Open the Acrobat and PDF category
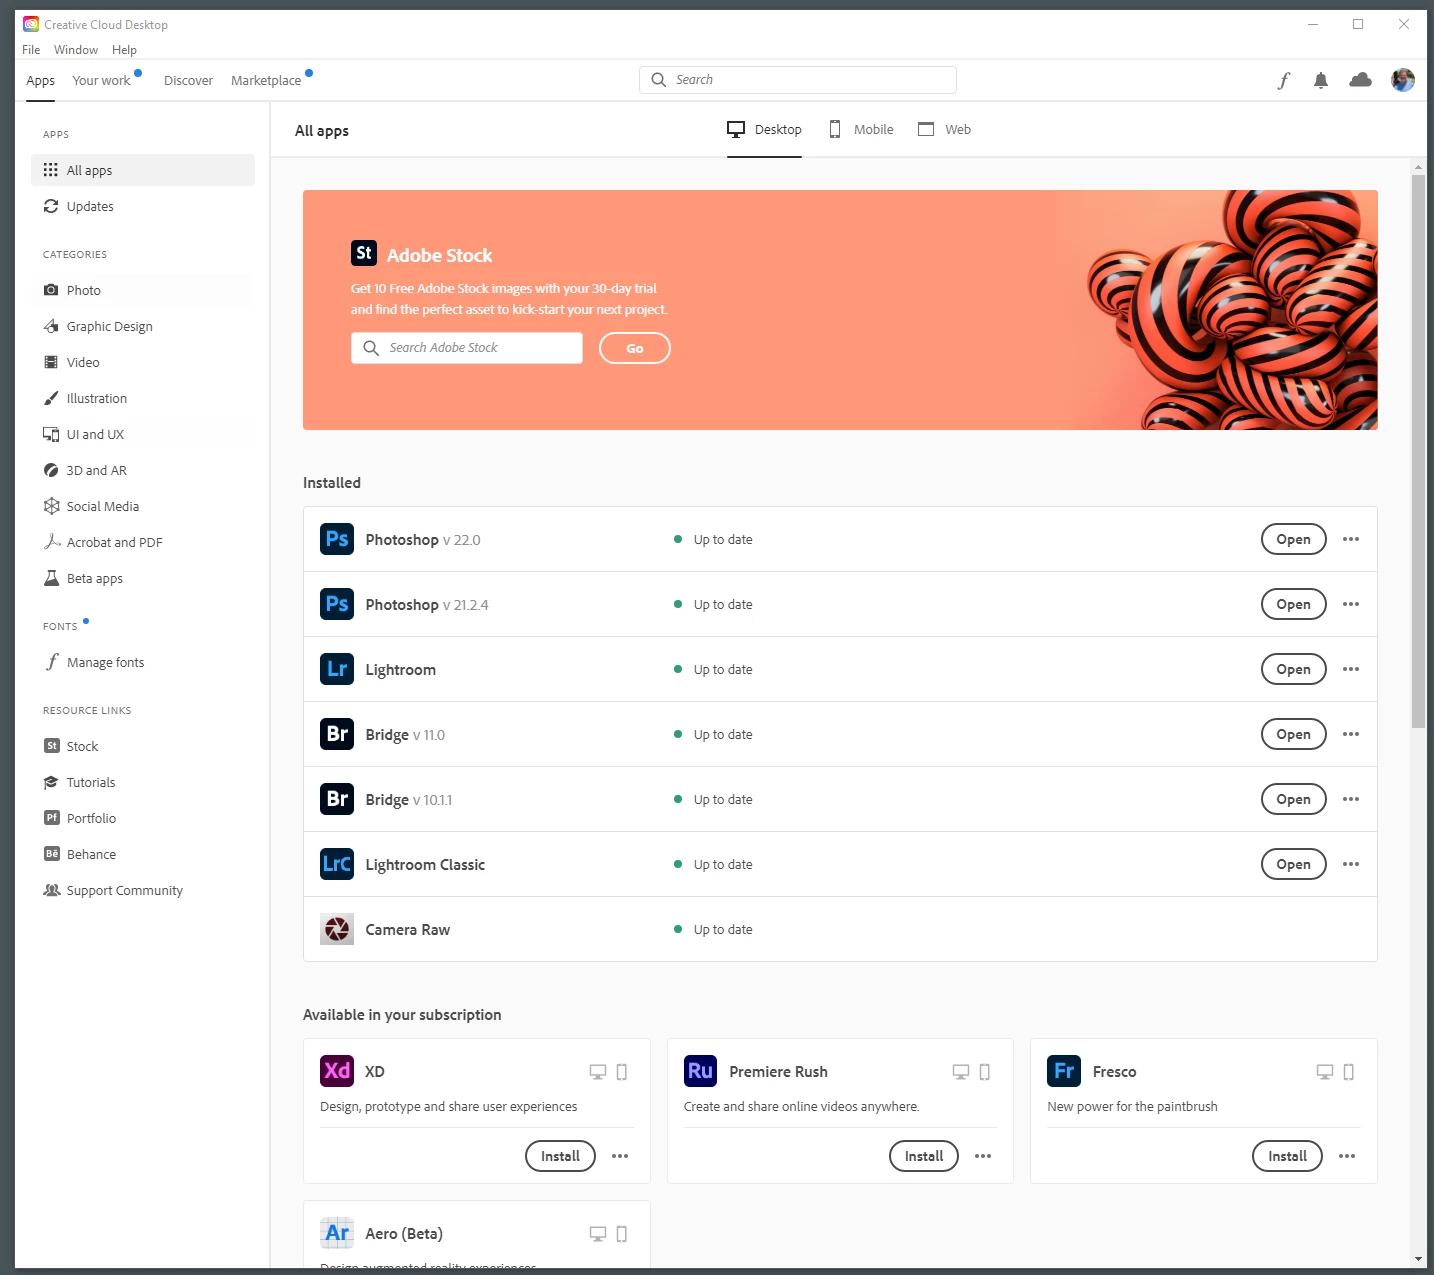 click(142, 542)
